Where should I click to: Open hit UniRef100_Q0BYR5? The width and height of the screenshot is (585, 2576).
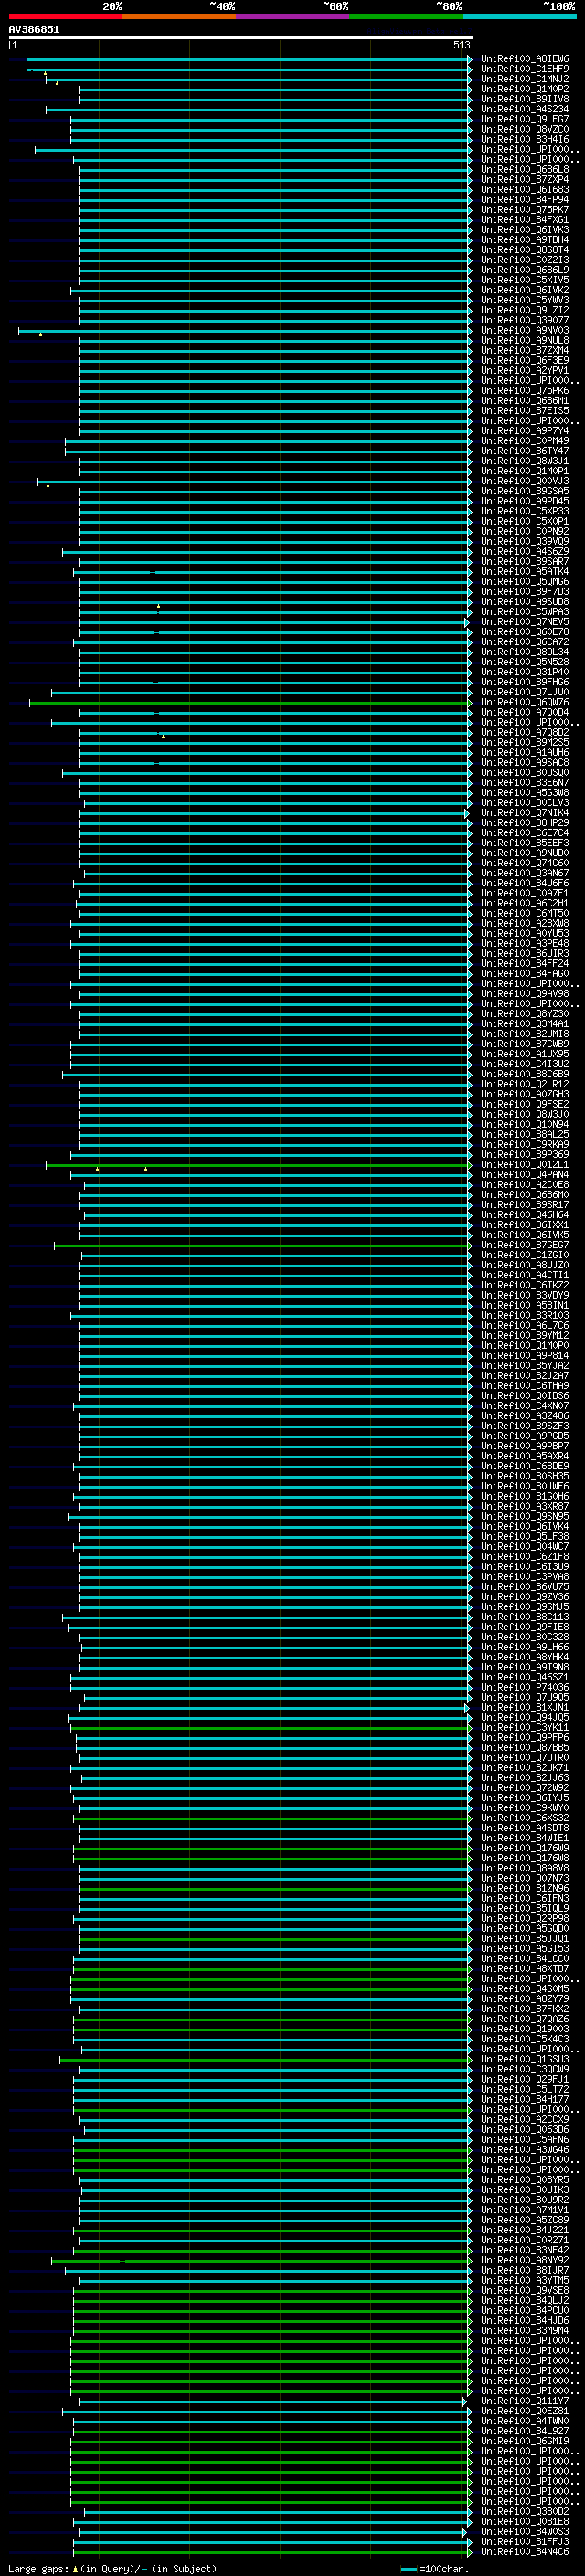pos(525,2180)
